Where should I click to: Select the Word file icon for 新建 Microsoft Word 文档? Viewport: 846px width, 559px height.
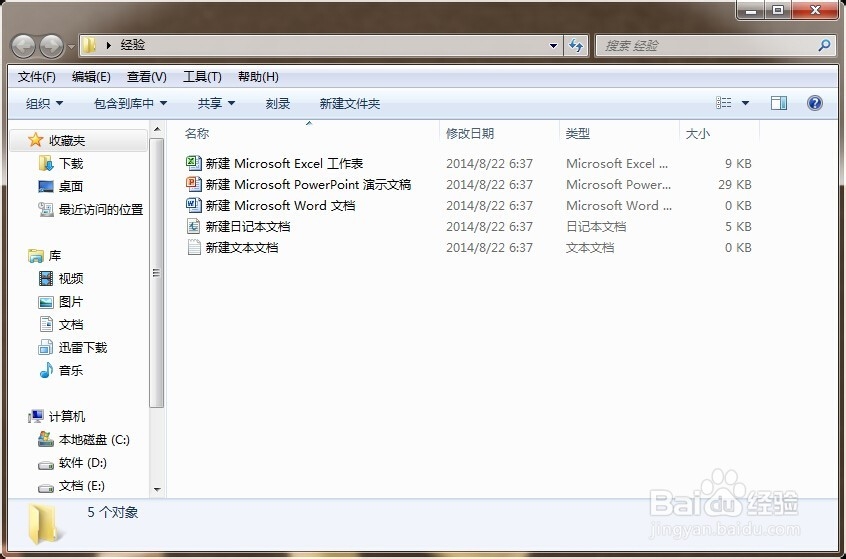(194, 205)
